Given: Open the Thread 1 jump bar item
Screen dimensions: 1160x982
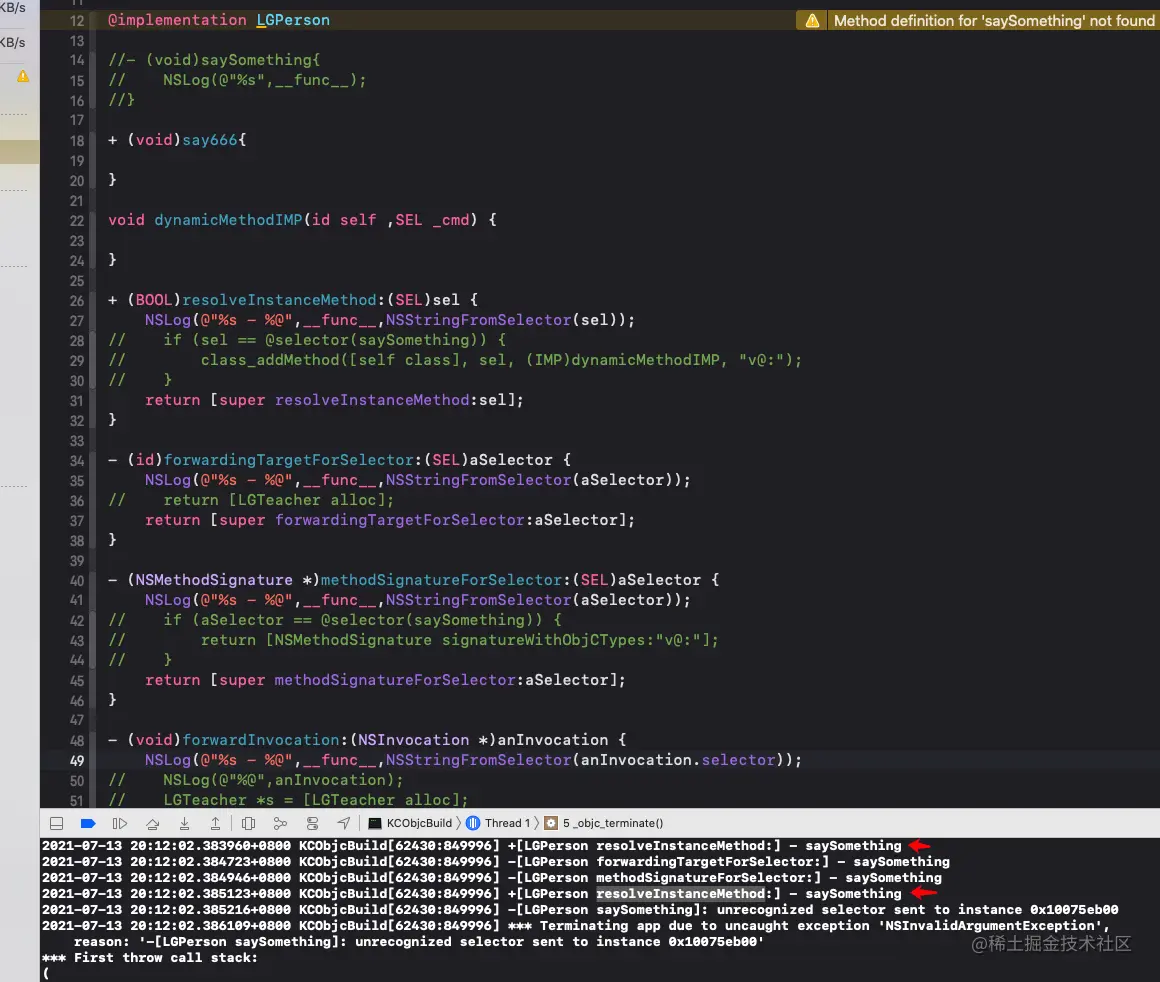Looking at the screenshot, I should click(x=499, y=823).
